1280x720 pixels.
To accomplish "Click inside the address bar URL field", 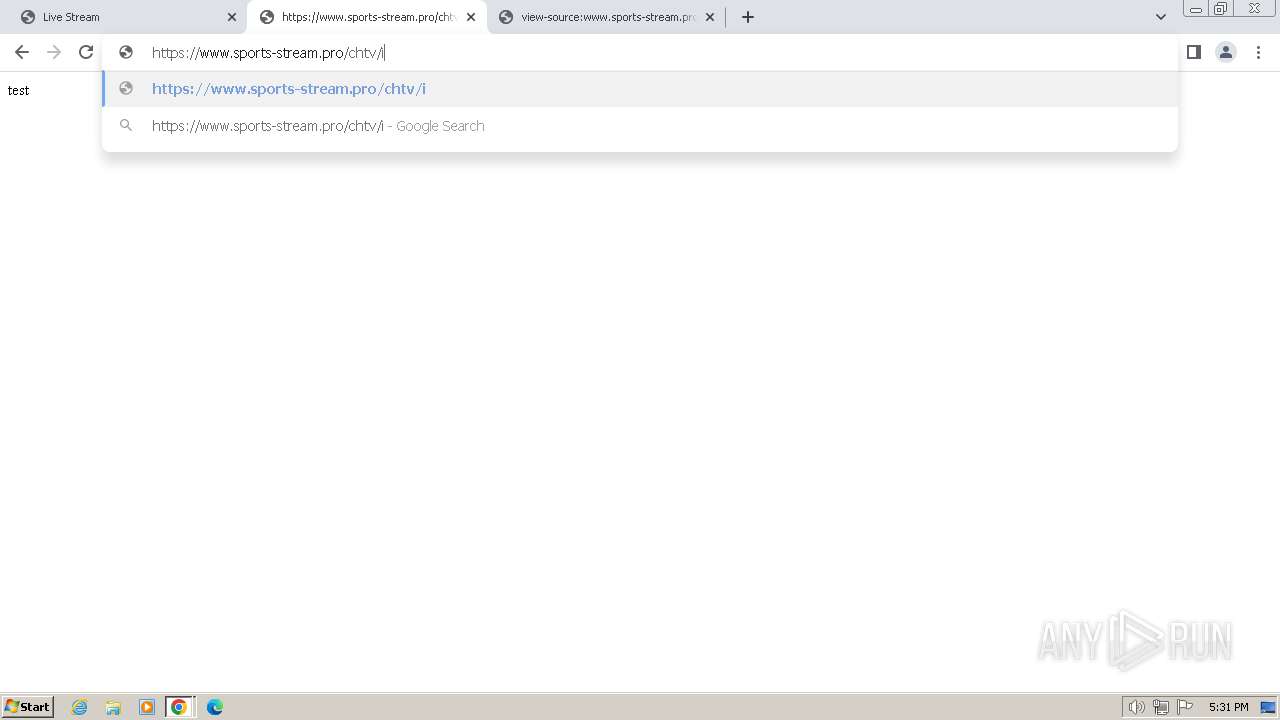I will point(640,53).
